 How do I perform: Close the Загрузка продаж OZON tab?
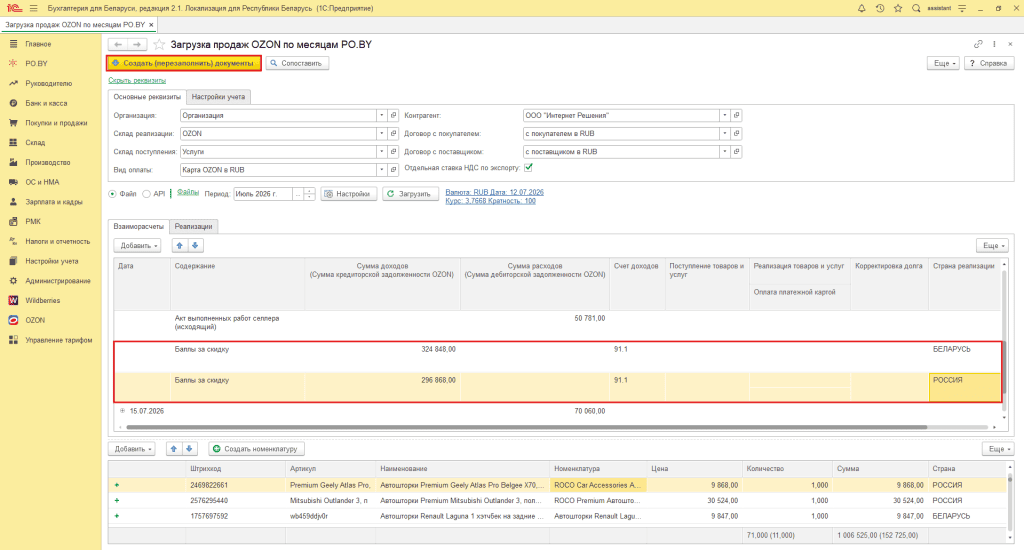click(152, 25)
